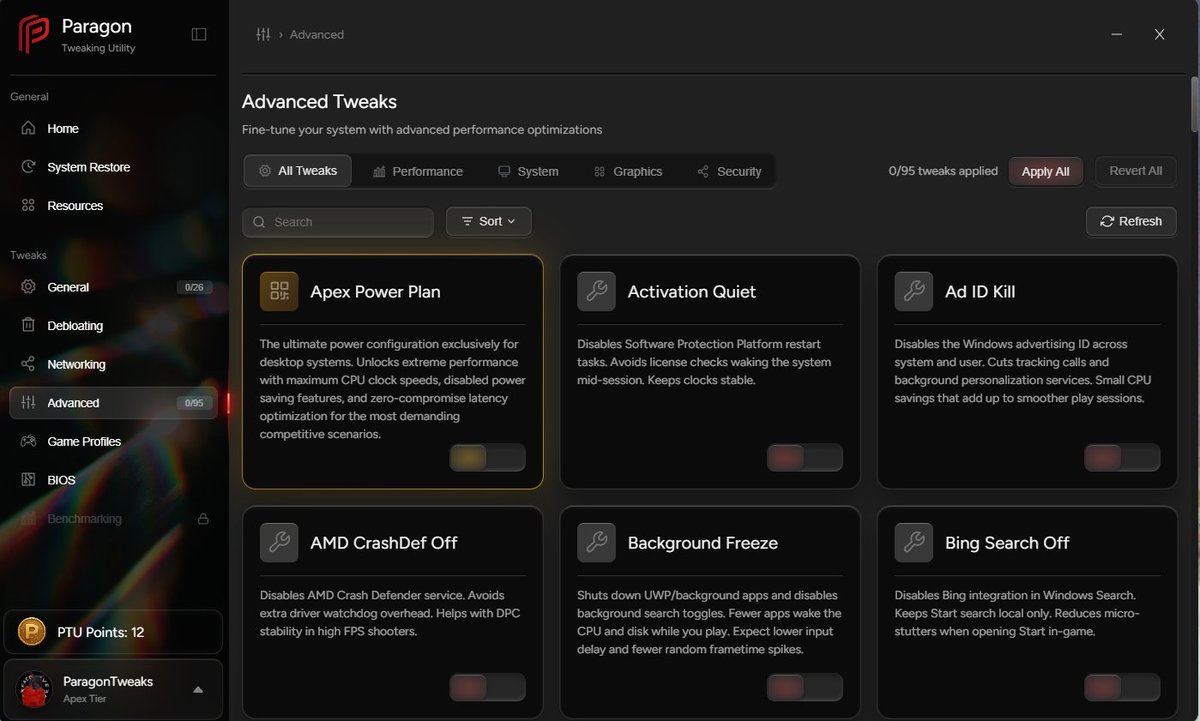The height and width of the screenshot is (721, 1200).
Task: Click the 0/95 tweaks applied text
Action: [943, 171]
